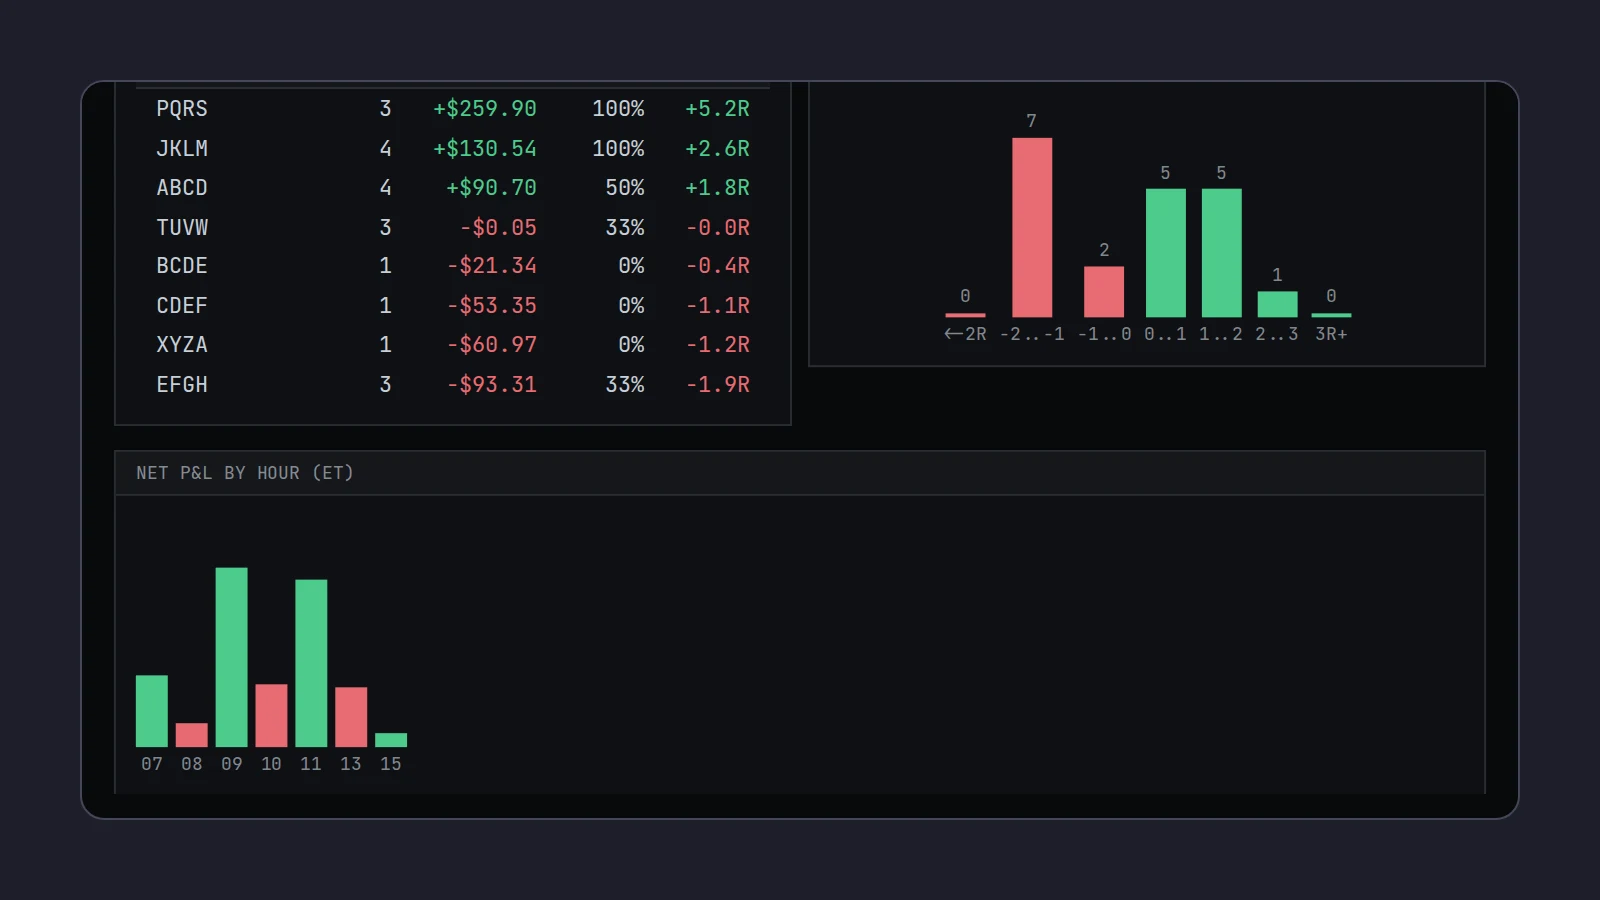Click the NET P&L BY HOUR (ET) header
1600x900 pixels.
point(245,473)
